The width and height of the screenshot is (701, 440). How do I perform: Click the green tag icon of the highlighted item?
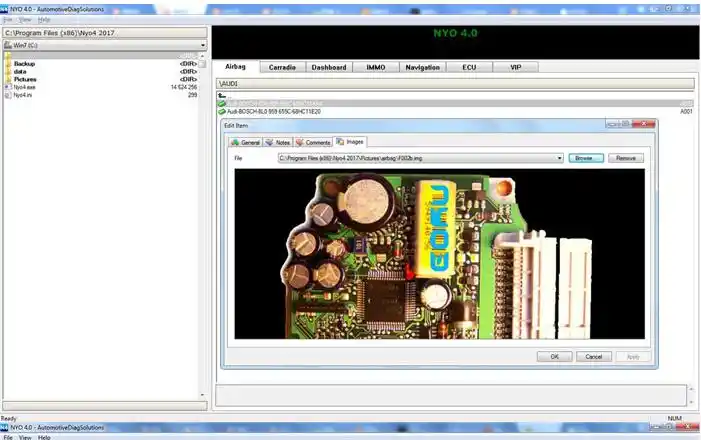[221, 103]
